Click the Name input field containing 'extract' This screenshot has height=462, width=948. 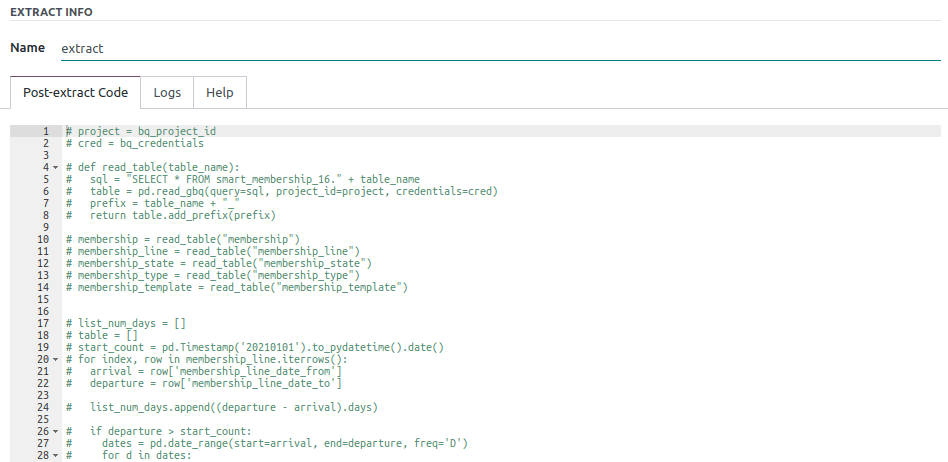[500, 48]
